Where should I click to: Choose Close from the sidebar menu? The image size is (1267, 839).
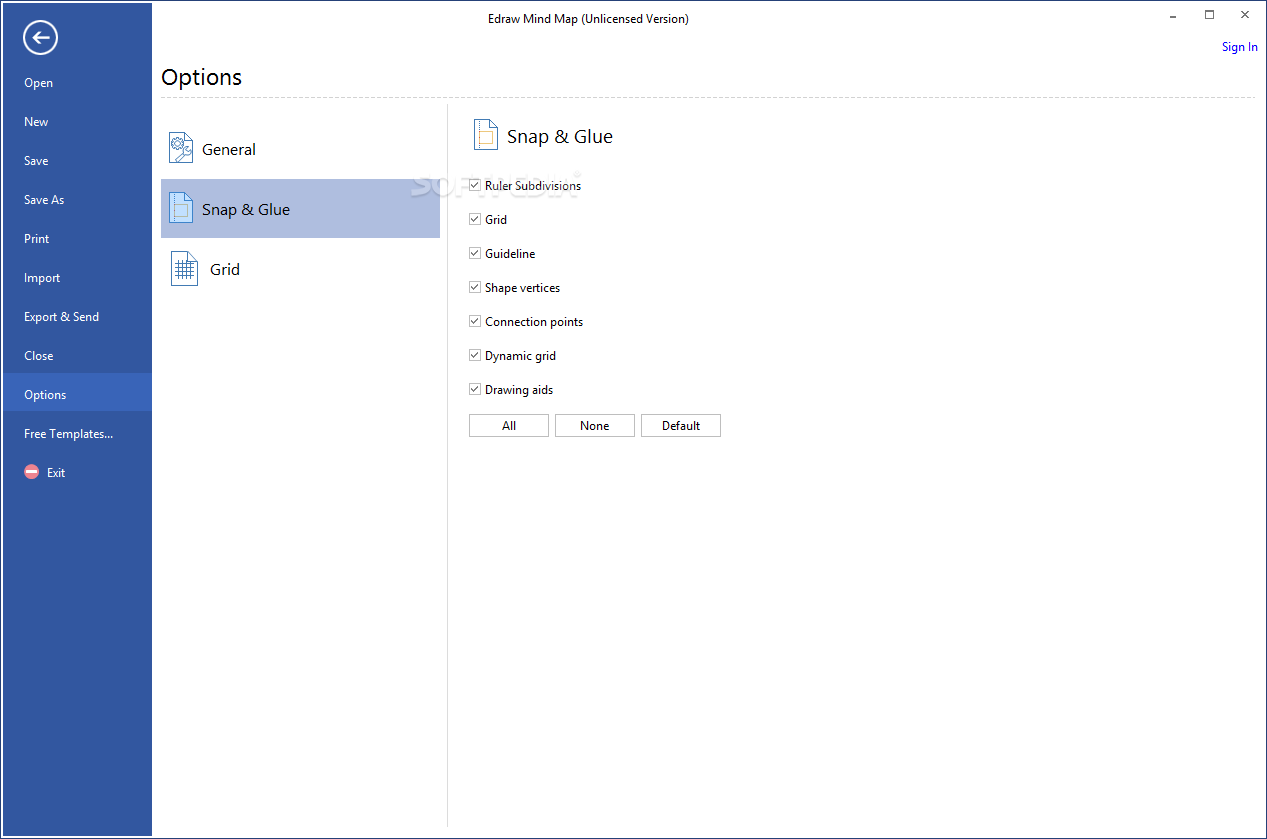click(x=77, y=356)
